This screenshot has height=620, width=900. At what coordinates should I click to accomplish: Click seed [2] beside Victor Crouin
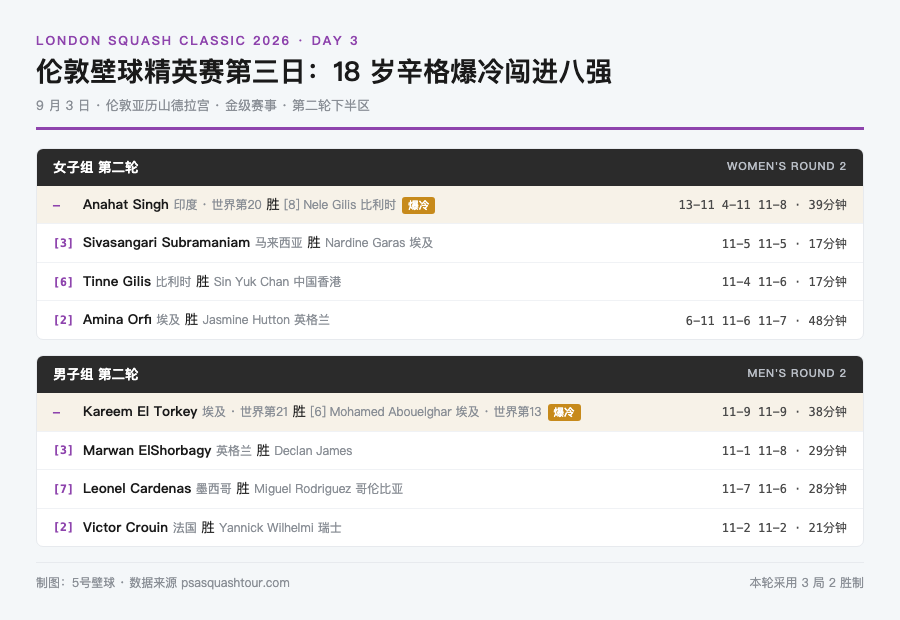click(63, 528)
